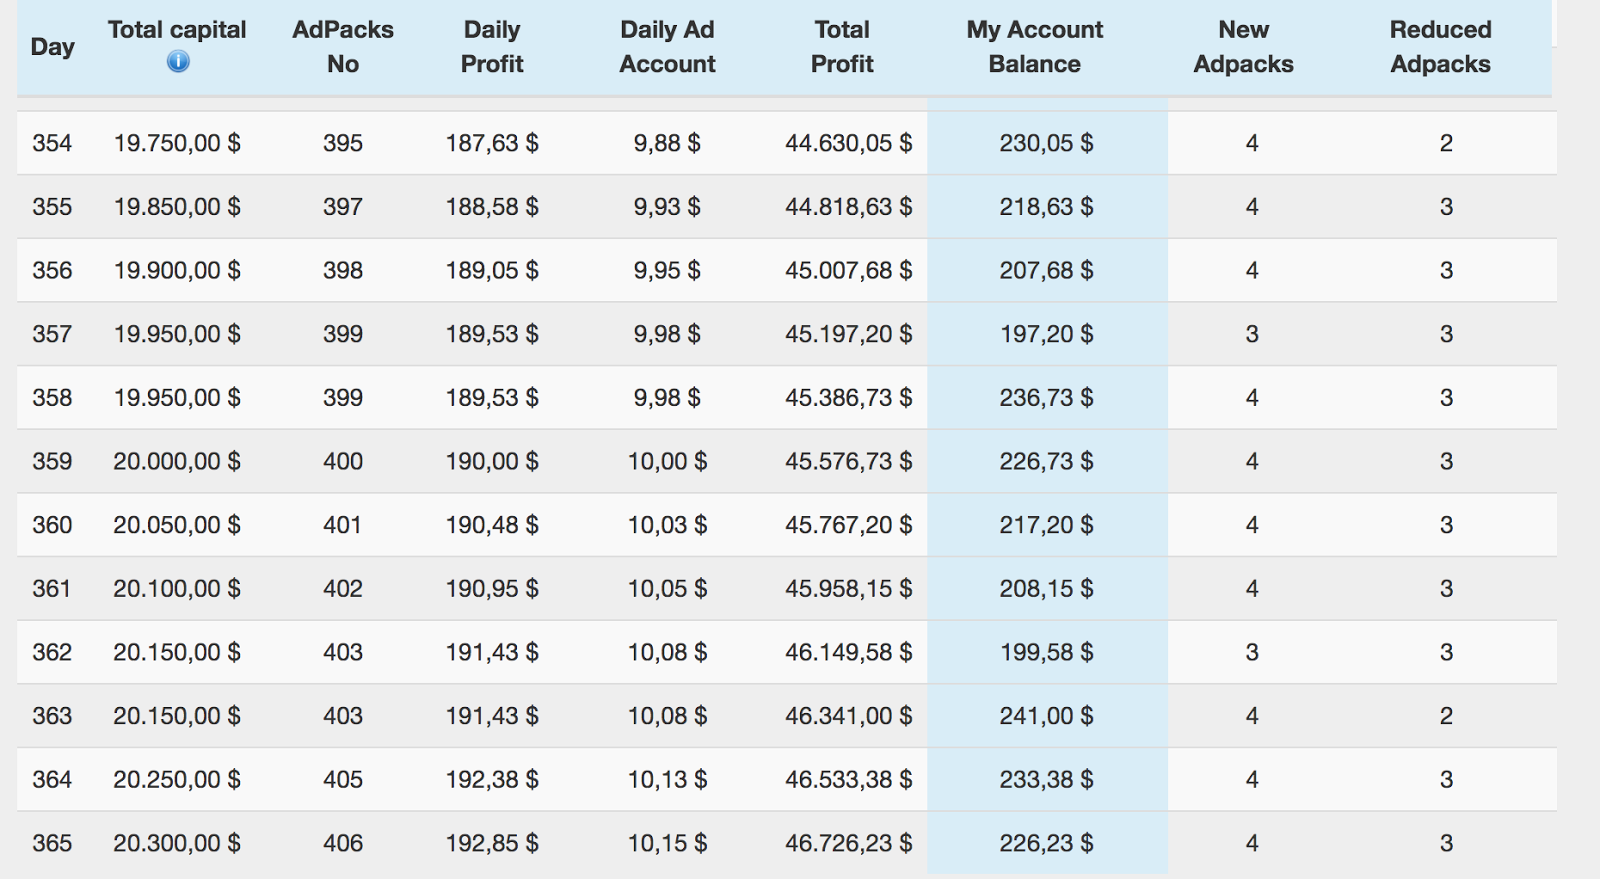Click the My Account Balance column header
The width and height of the screenshot is (1600, 879).
(x=1035, y=47)
